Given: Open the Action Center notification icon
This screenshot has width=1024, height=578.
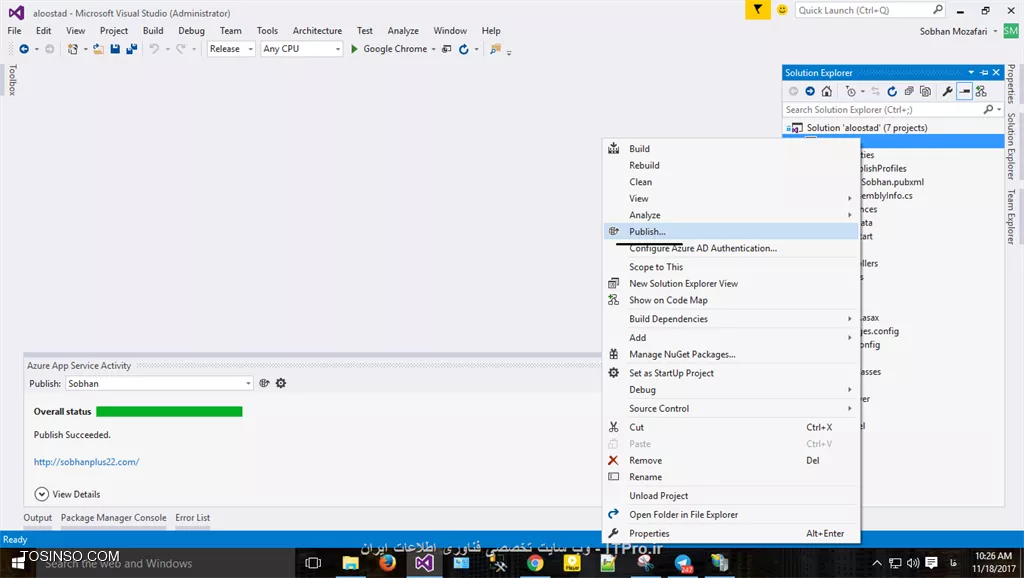Looking at the screenshot, I should click(931, 562).
